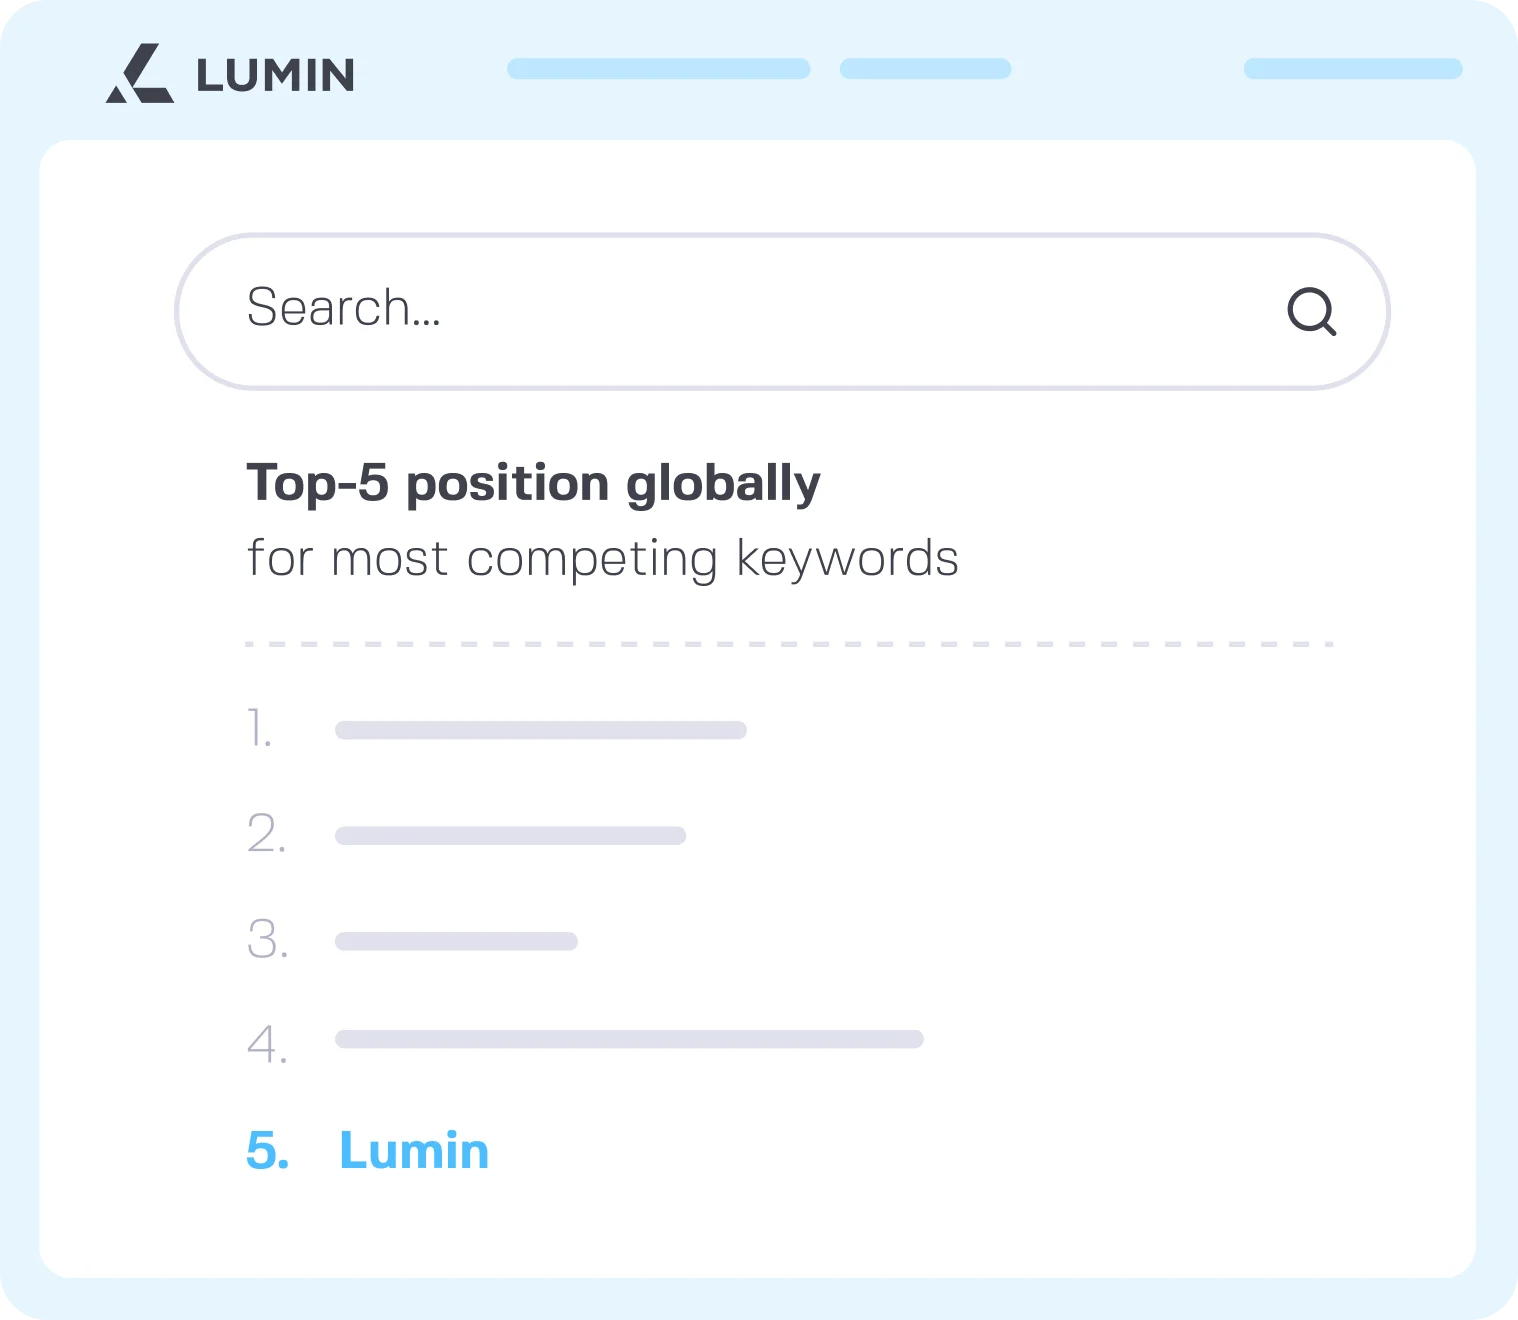1518x1320 pixels.
Task: Click the blue Lumin result link
Action: coord(414,1151)
